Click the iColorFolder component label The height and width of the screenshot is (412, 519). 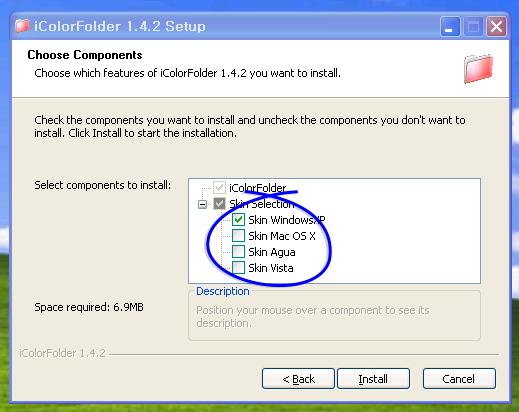[x=257, y=188]
